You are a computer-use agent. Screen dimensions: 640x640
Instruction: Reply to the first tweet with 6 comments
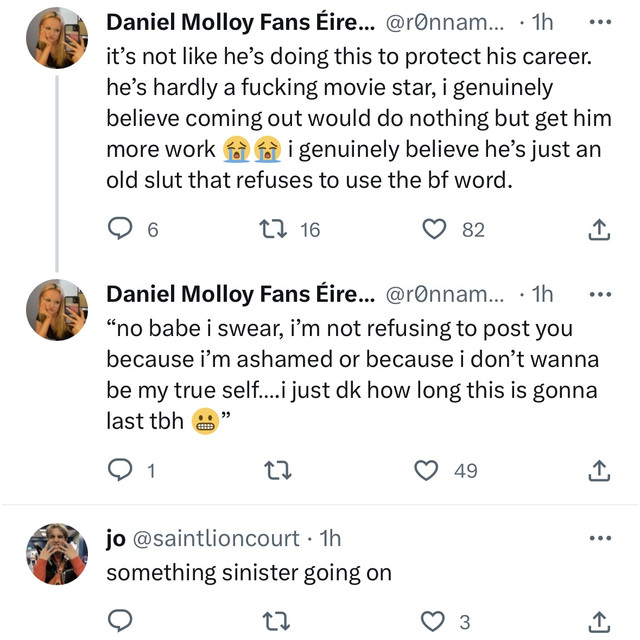120,229
